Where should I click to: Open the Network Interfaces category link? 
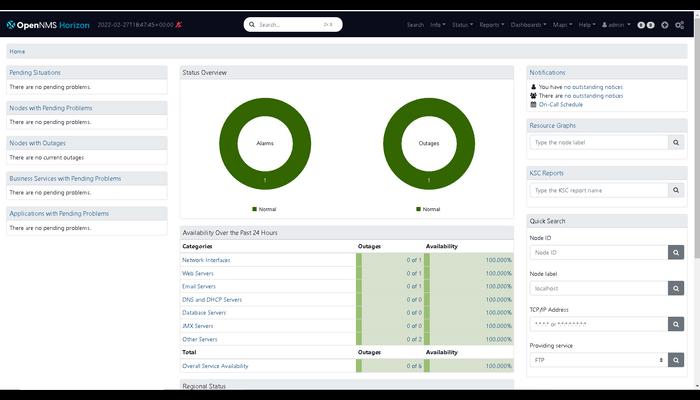click(x=206, y=260)
